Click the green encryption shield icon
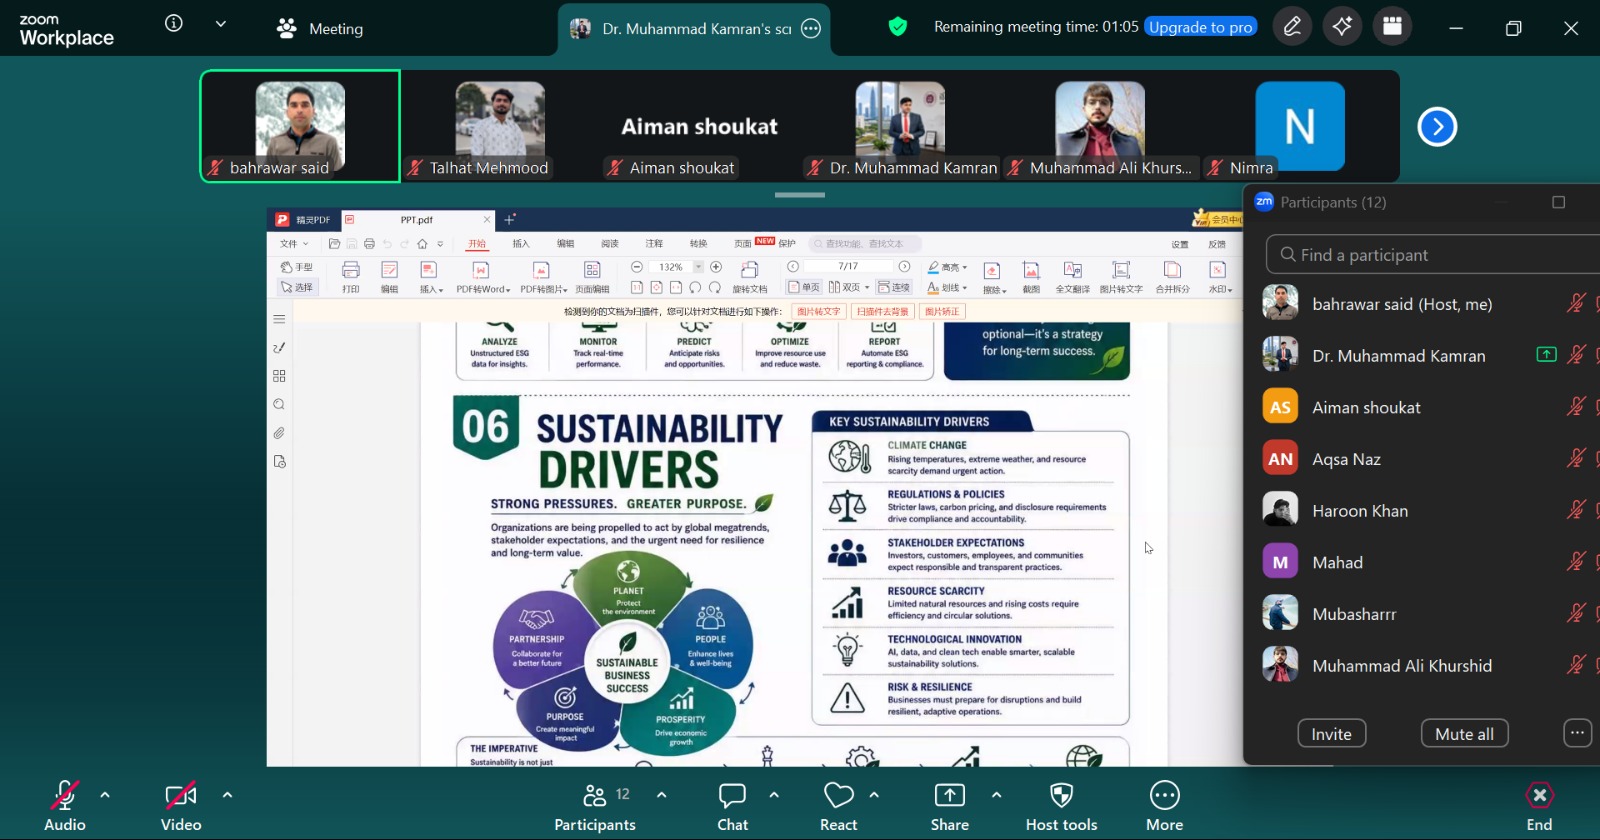The image size is (1600, 840). pos(898,27)
